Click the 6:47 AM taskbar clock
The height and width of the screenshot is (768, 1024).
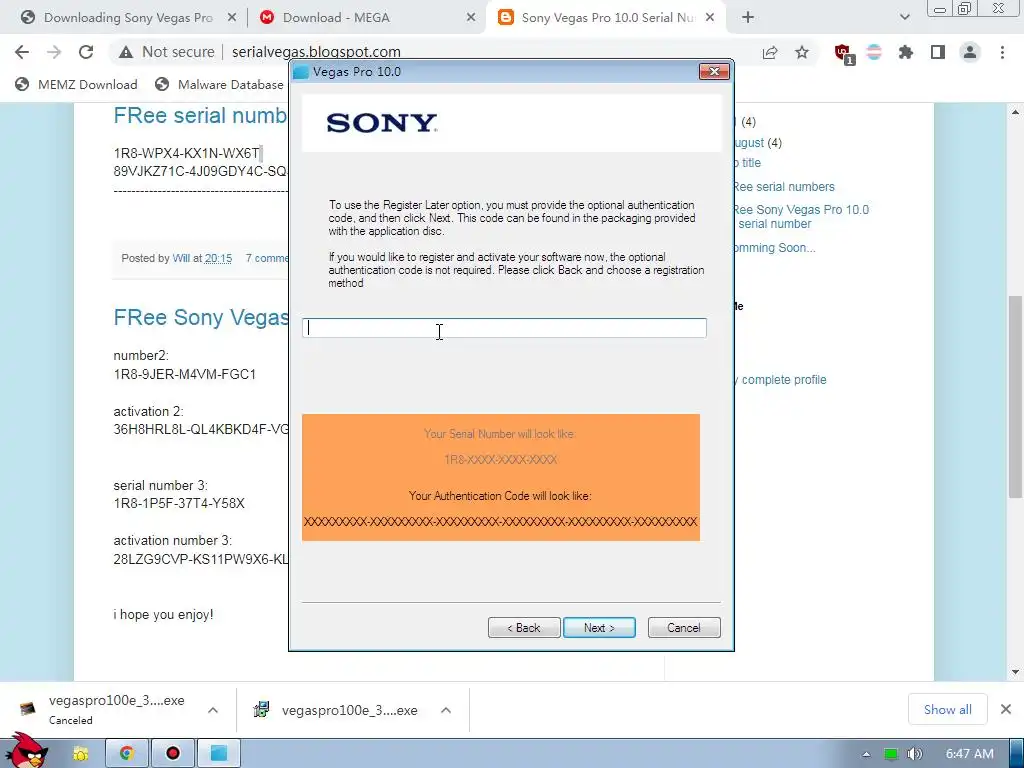coord(970,754)
